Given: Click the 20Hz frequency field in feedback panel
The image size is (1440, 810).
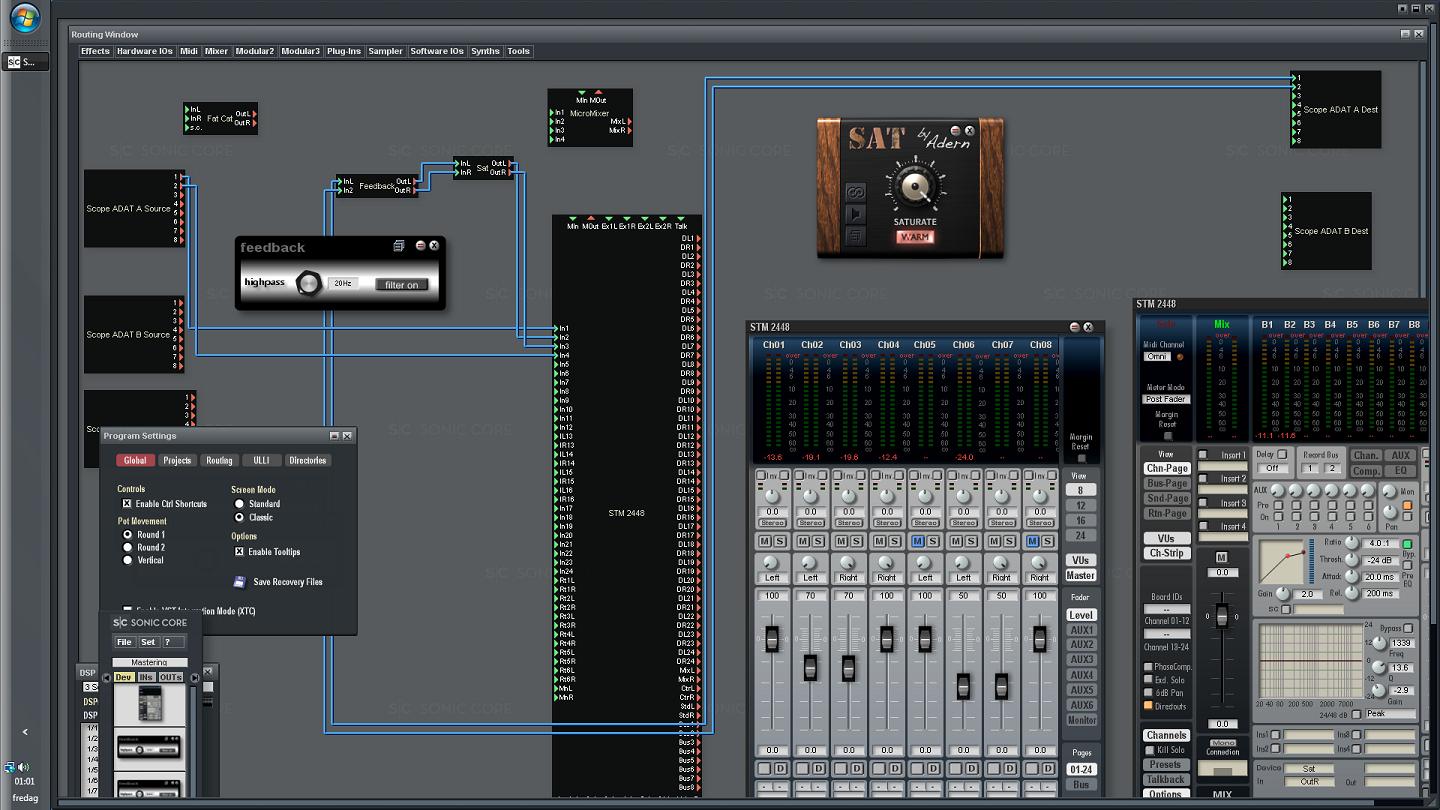Looking at the screenshot, I should point(343,284).
